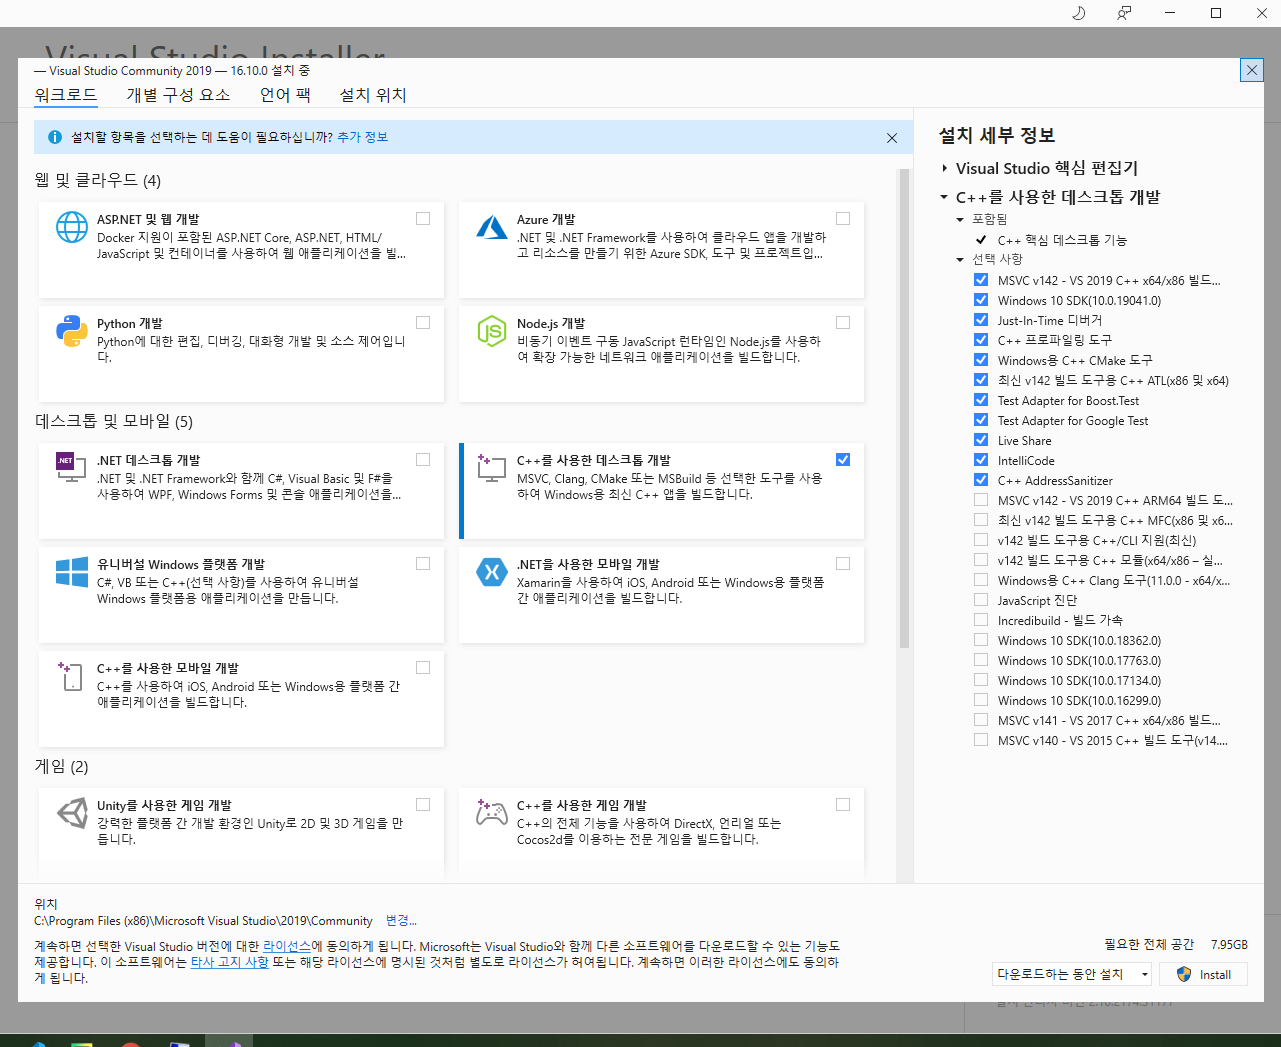
Task: Check the Incredibuild build acceleration option
Action: pyautogui.click(x=981, y=620)
